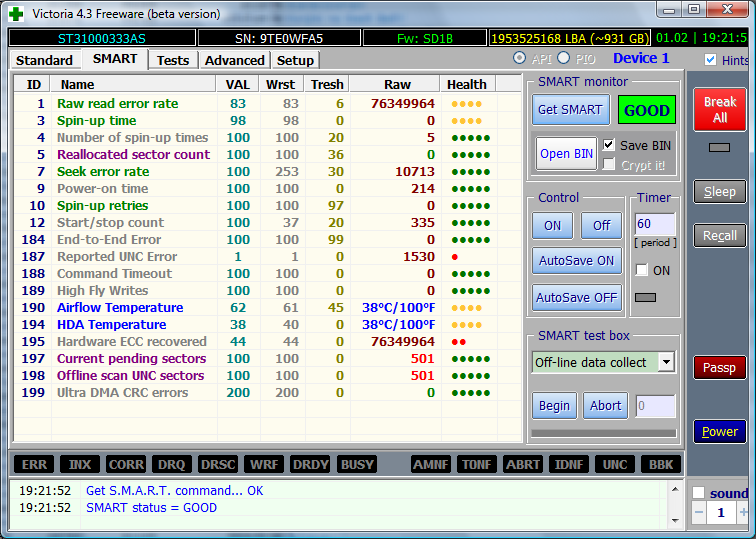Image resolution: width=756 pixels, height=539 pixels.
Task: Select the Ultra DMA CRC errors row
Action: click(x=268, y=392)
